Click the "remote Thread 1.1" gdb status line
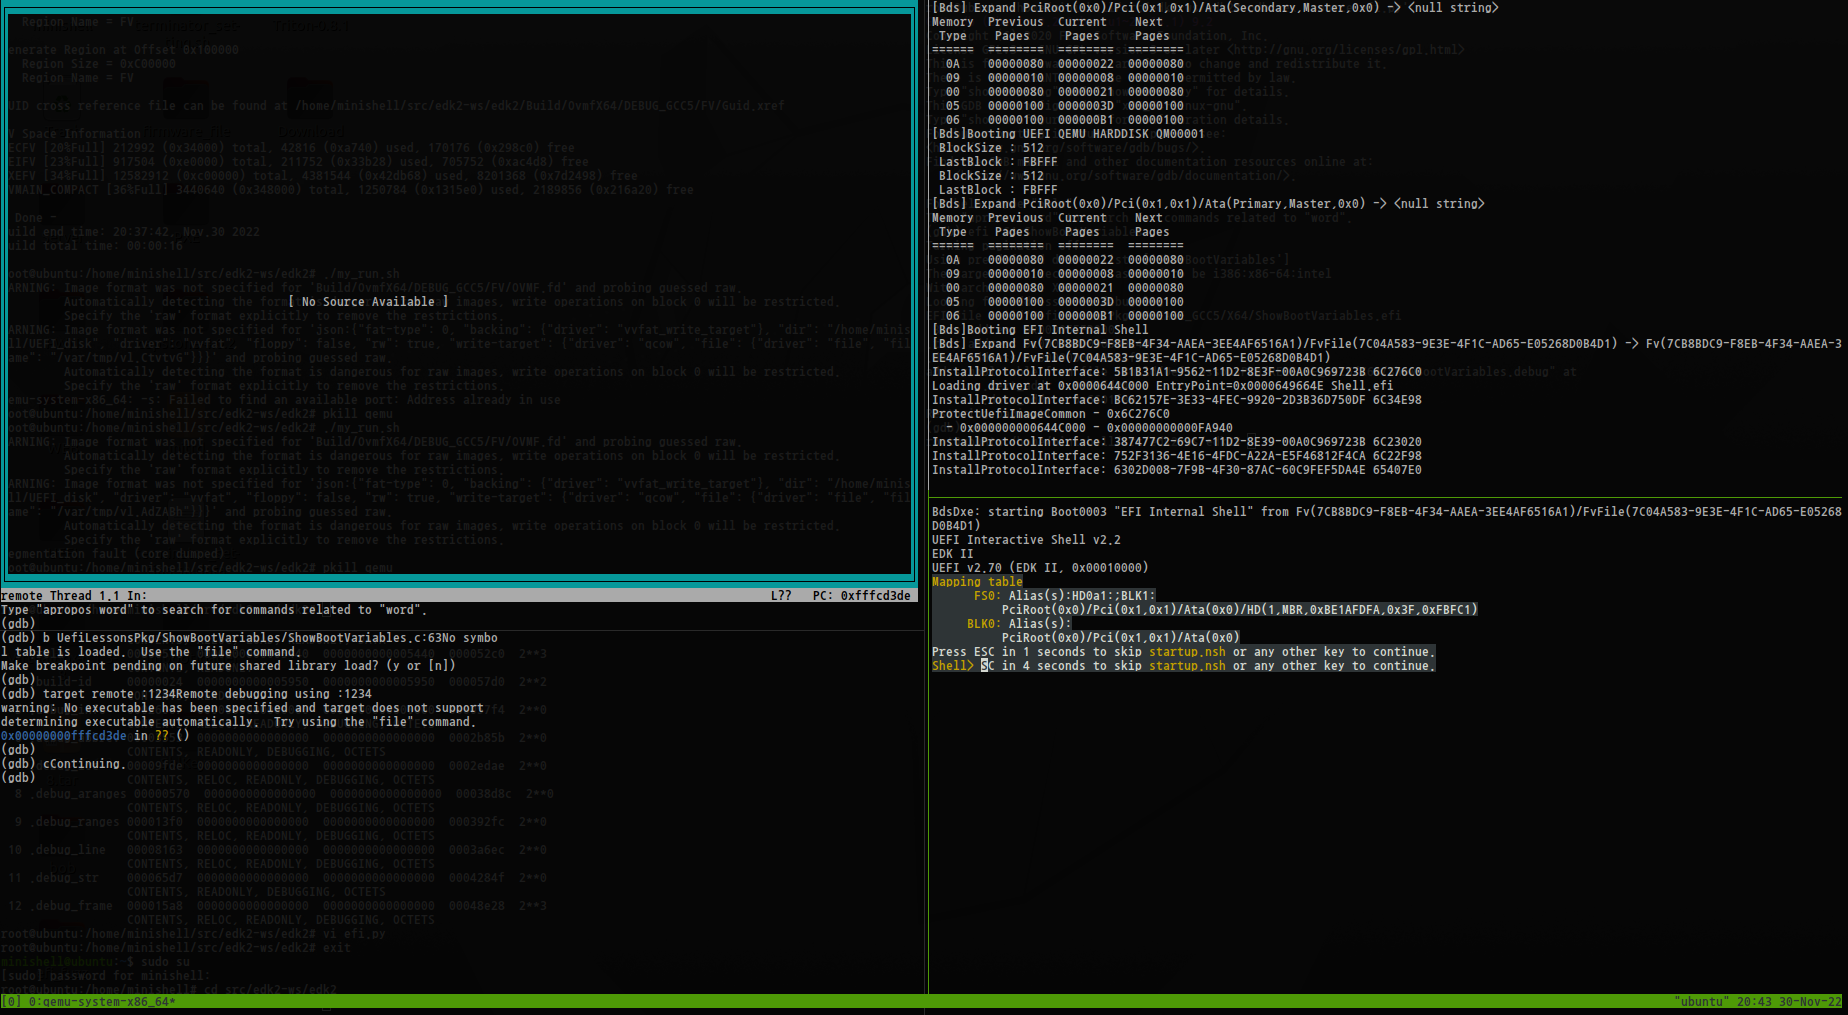The image size is (1848, 1015). click(x=73, y=595)
